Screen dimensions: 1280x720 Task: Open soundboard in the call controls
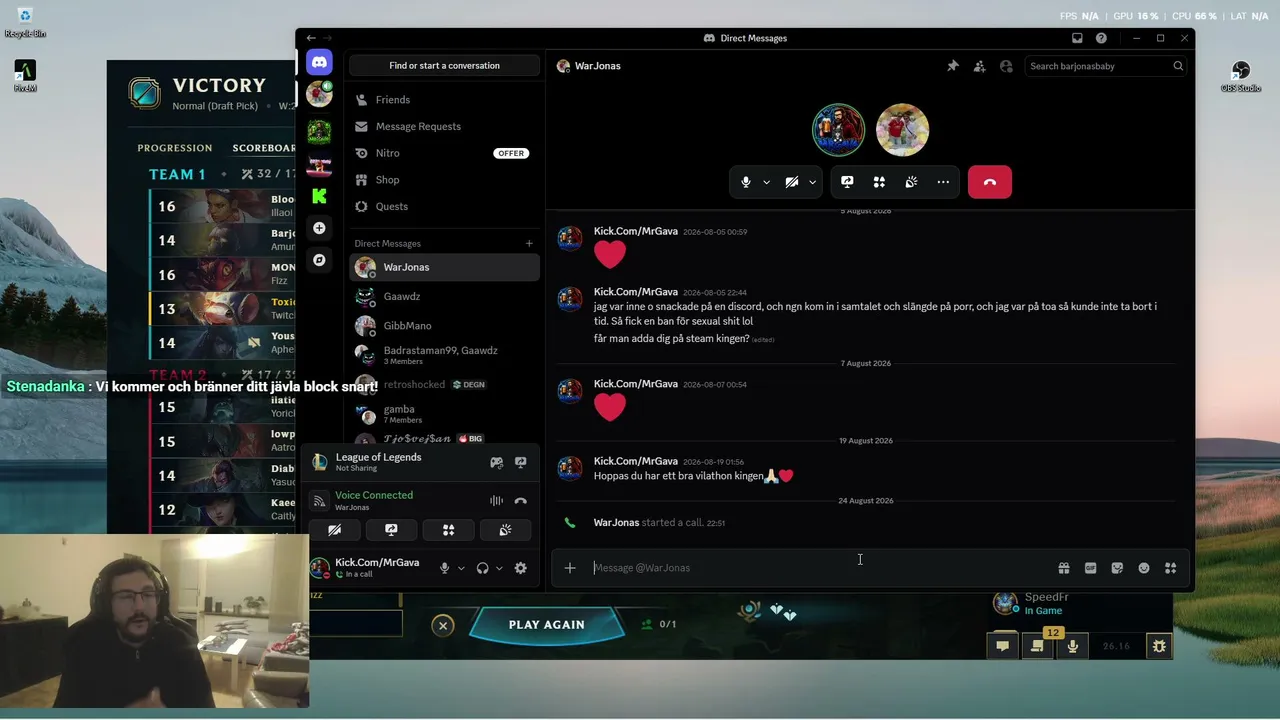911,182
